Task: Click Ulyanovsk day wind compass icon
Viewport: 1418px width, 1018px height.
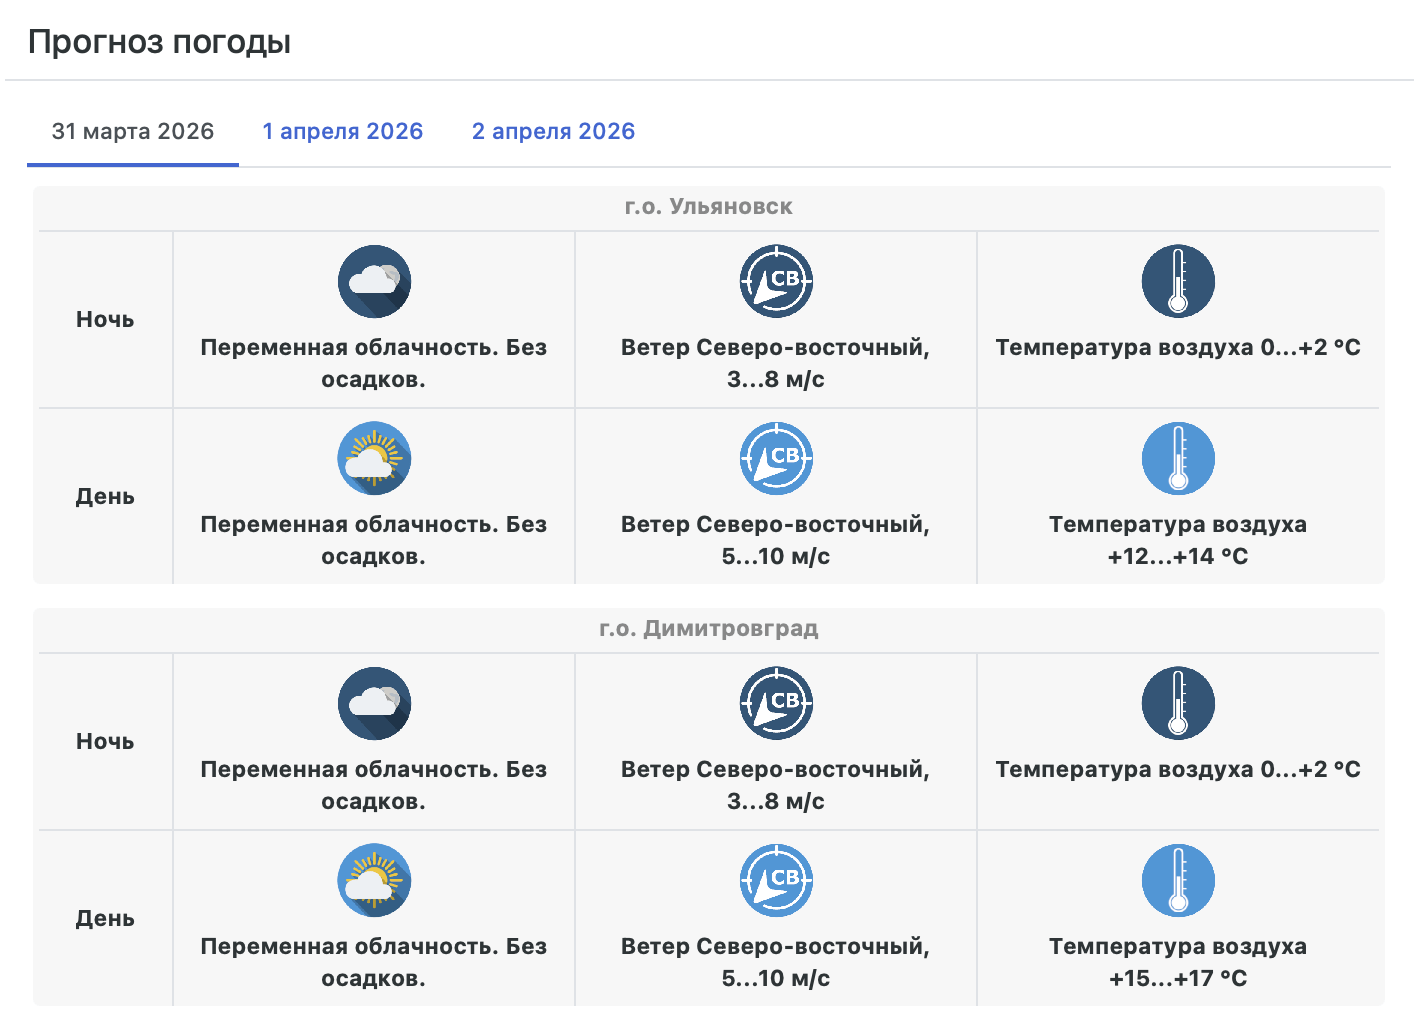Action: click(776, 459)
